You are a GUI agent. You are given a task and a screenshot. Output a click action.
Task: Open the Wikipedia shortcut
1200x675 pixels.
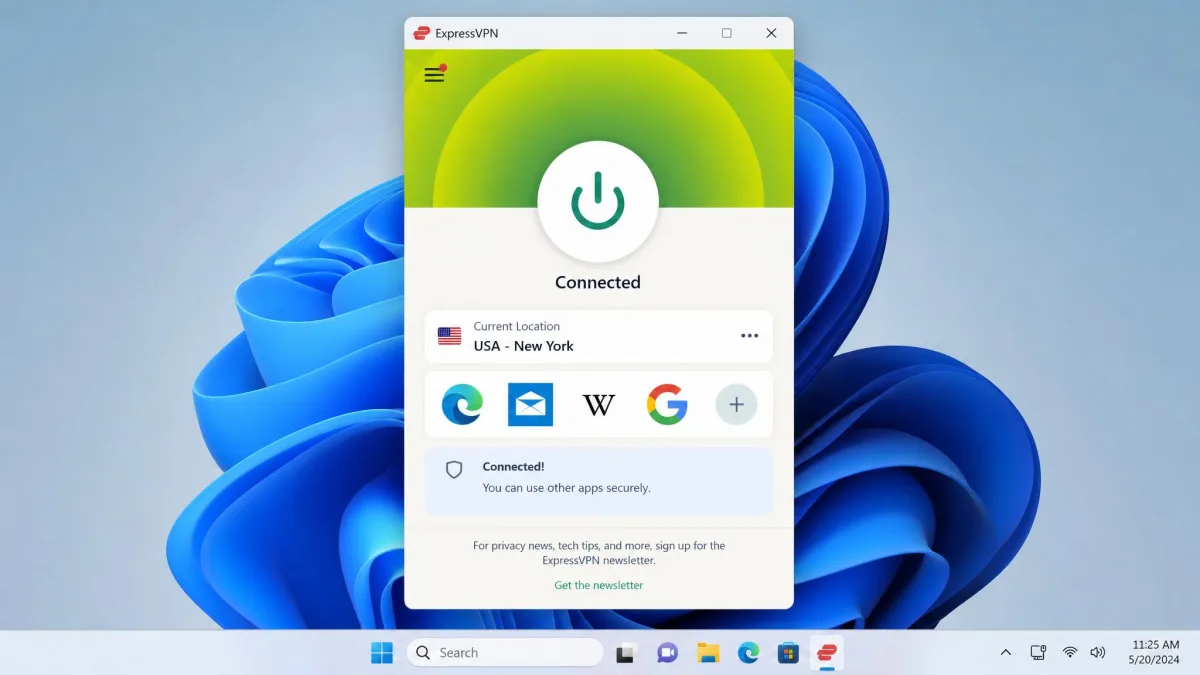coord(599,405)
